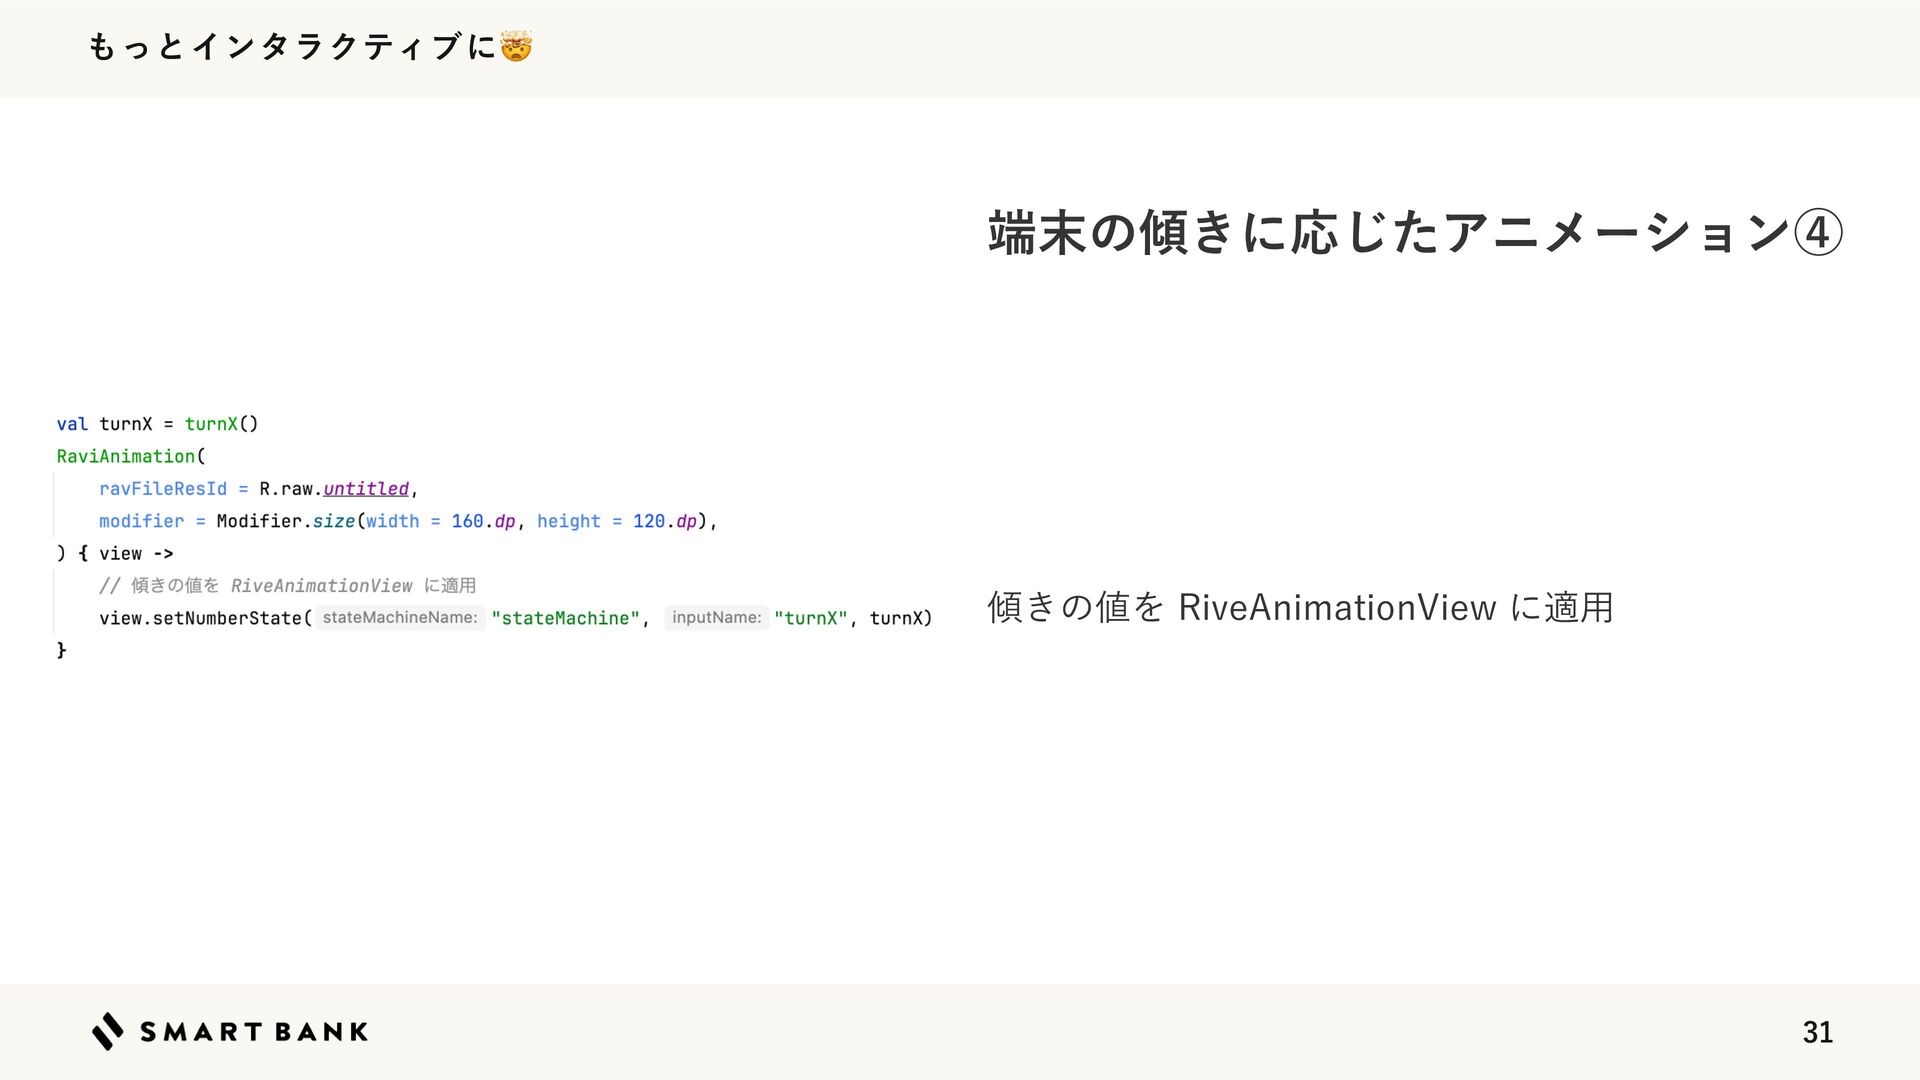Click the page number 31
Image resolution: width=1920 pixels, height=1080 pixels.
tap(1817, 1032)
